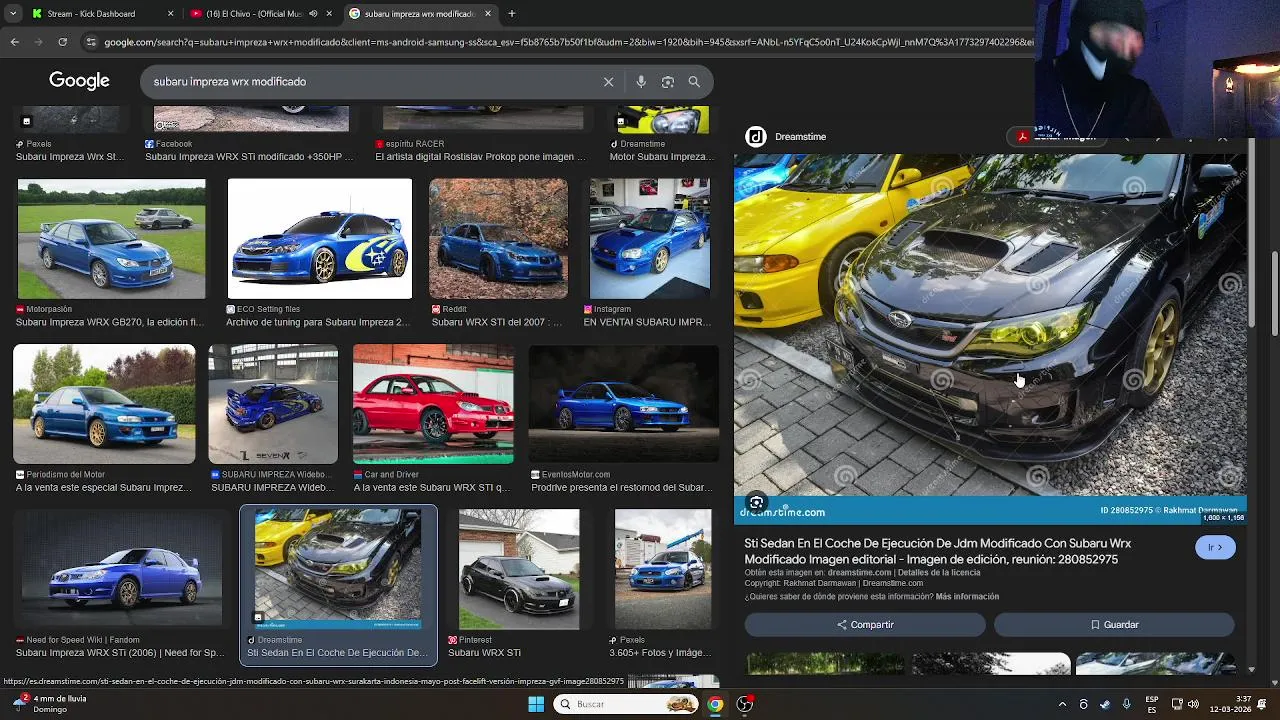Focus the browser address bar URL
Image resolution: width=1280 pixels, height=720 pixels.
[568, 42]
